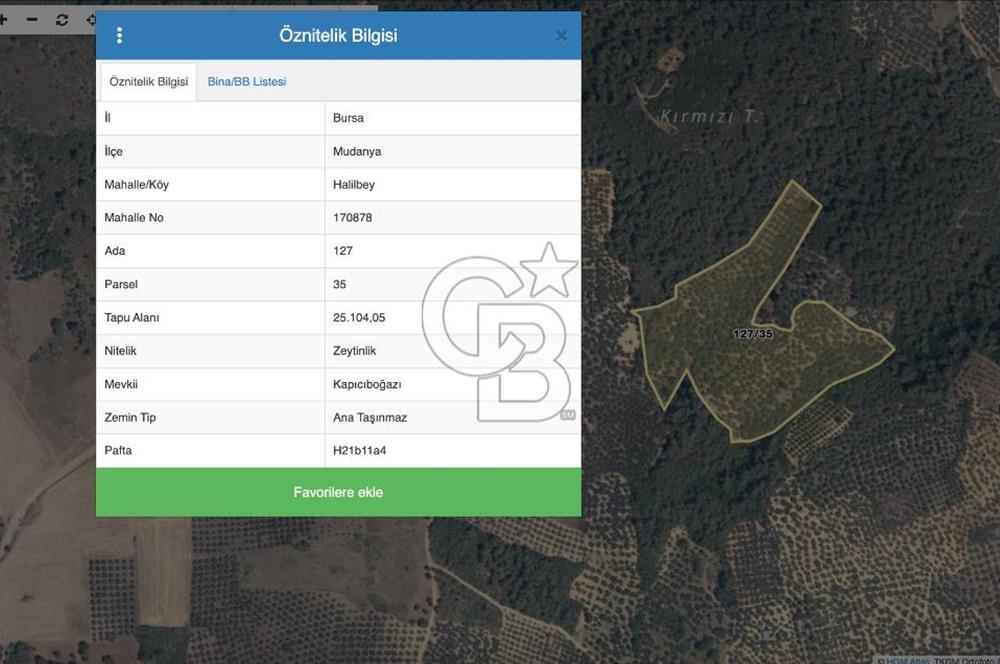Click the Pafta value H21b11a4

[x=360, y=451]
